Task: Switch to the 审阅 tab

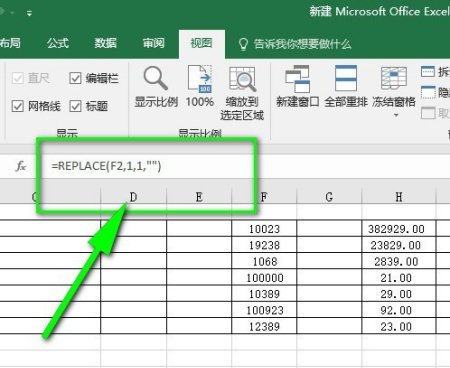Action: [x=153, y=43]
